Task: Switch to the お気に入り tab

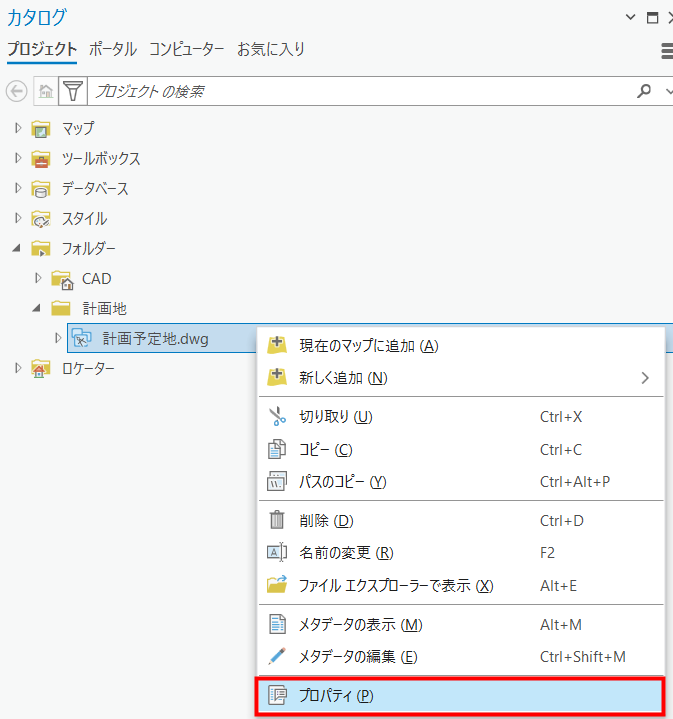Action: [x=270, y=49]
